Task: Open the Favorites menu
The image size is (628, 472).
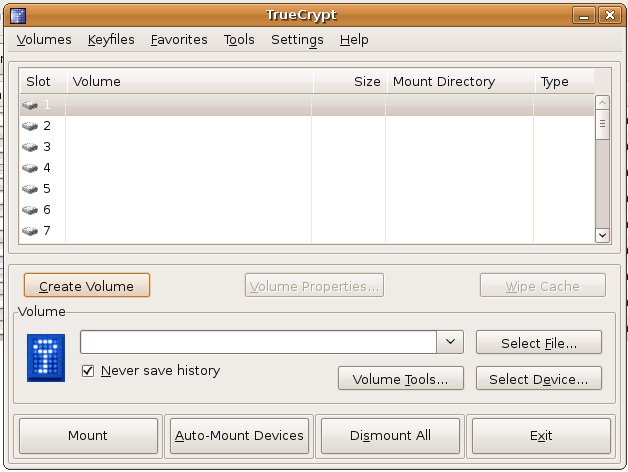Action: tap(179, 40)
